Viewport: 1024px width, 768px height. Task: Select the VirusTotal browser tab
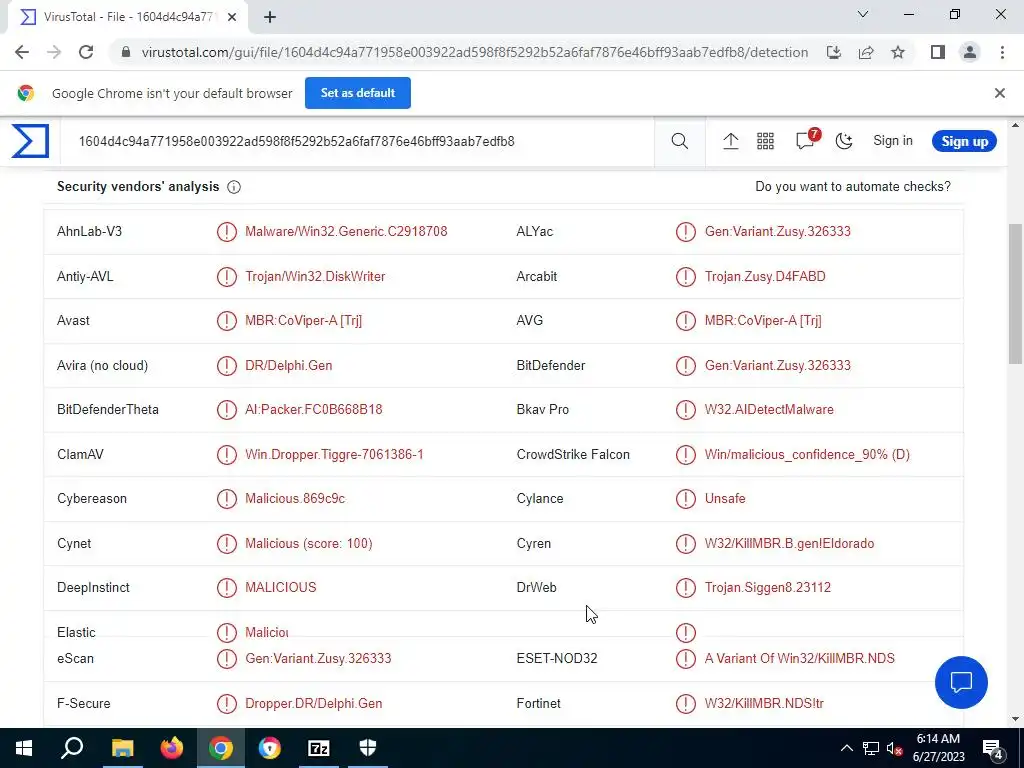127,18
